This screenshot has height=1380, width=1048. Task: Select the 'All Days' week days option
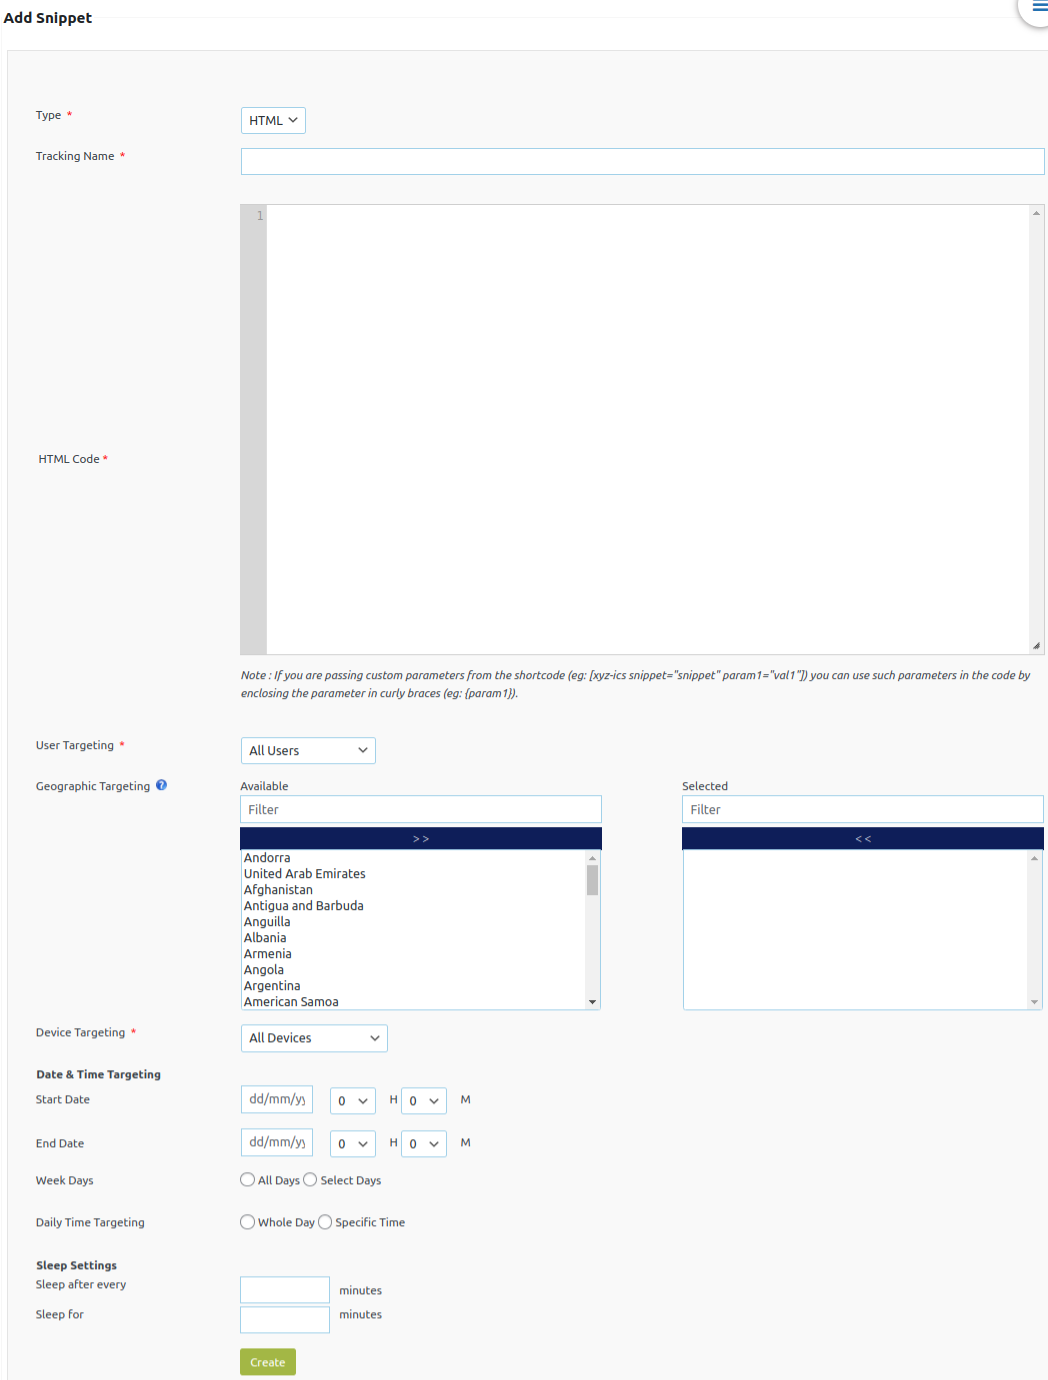(x=247, y=1179)
